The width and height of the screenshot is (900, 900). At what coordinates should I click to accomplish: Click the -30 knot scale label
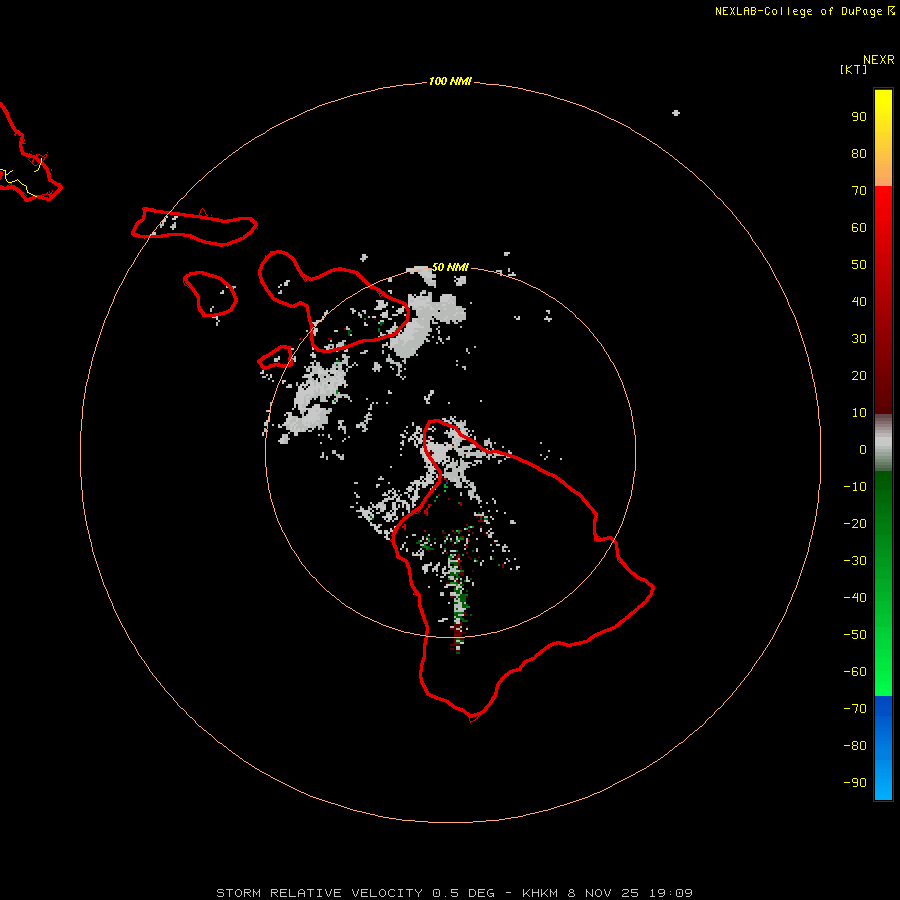[x=855, y=561]
